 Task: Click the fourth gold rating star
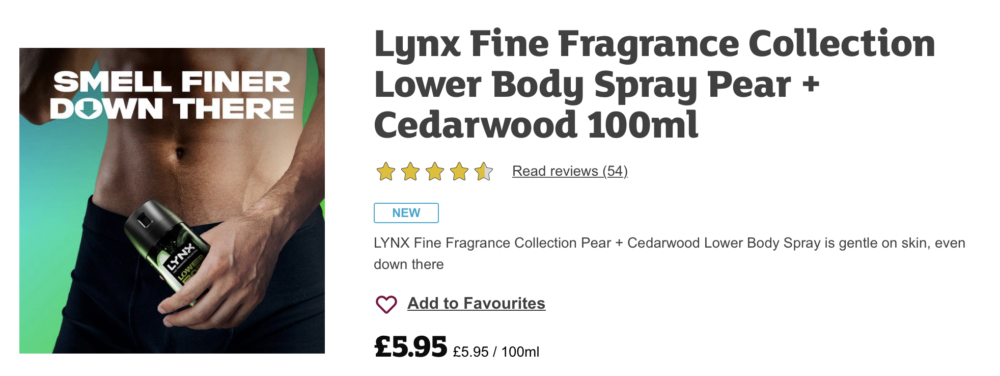pyautogui.click(x=459, y=171)
